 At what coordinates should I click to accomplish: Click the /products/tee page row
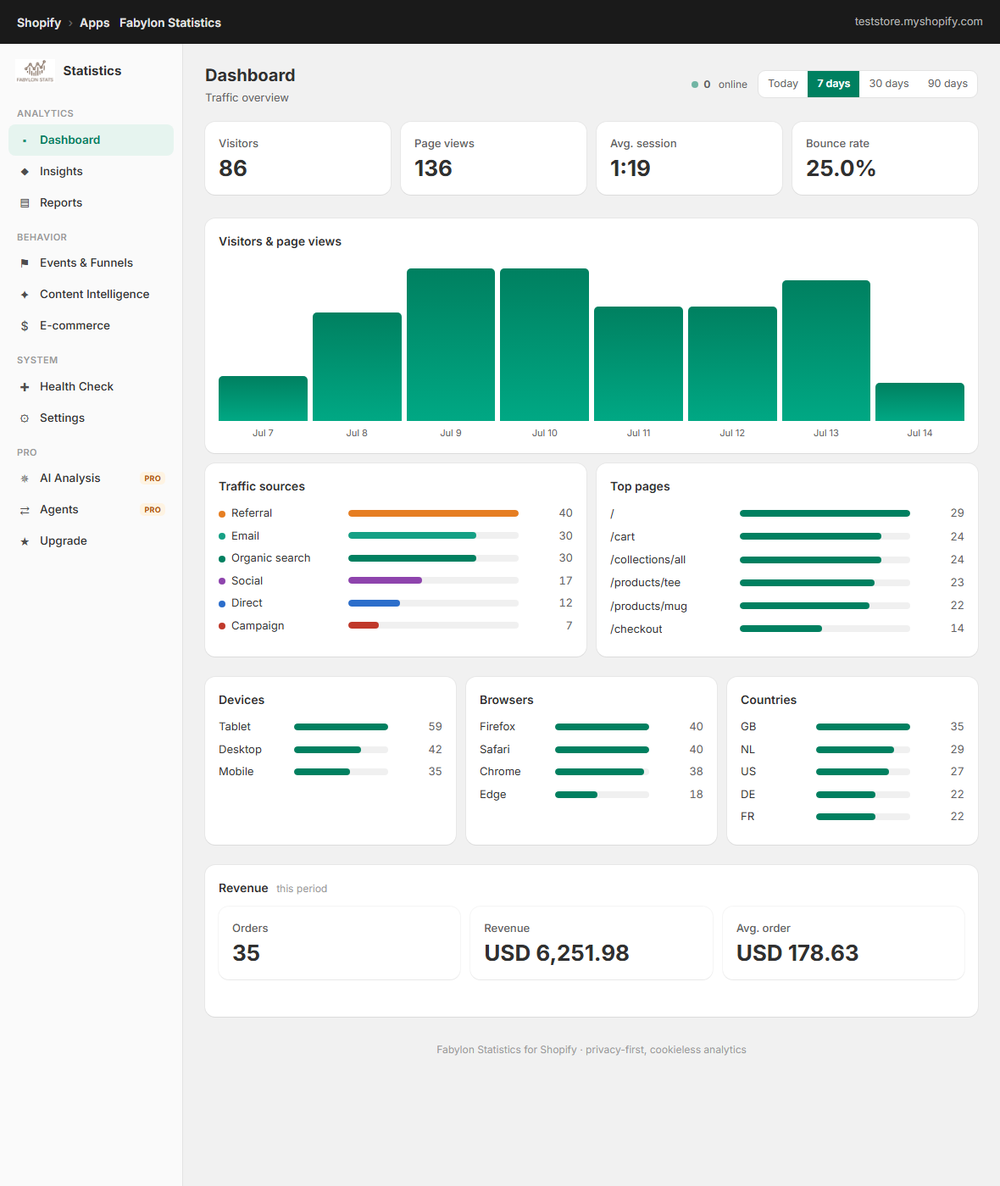click(787, 583)
